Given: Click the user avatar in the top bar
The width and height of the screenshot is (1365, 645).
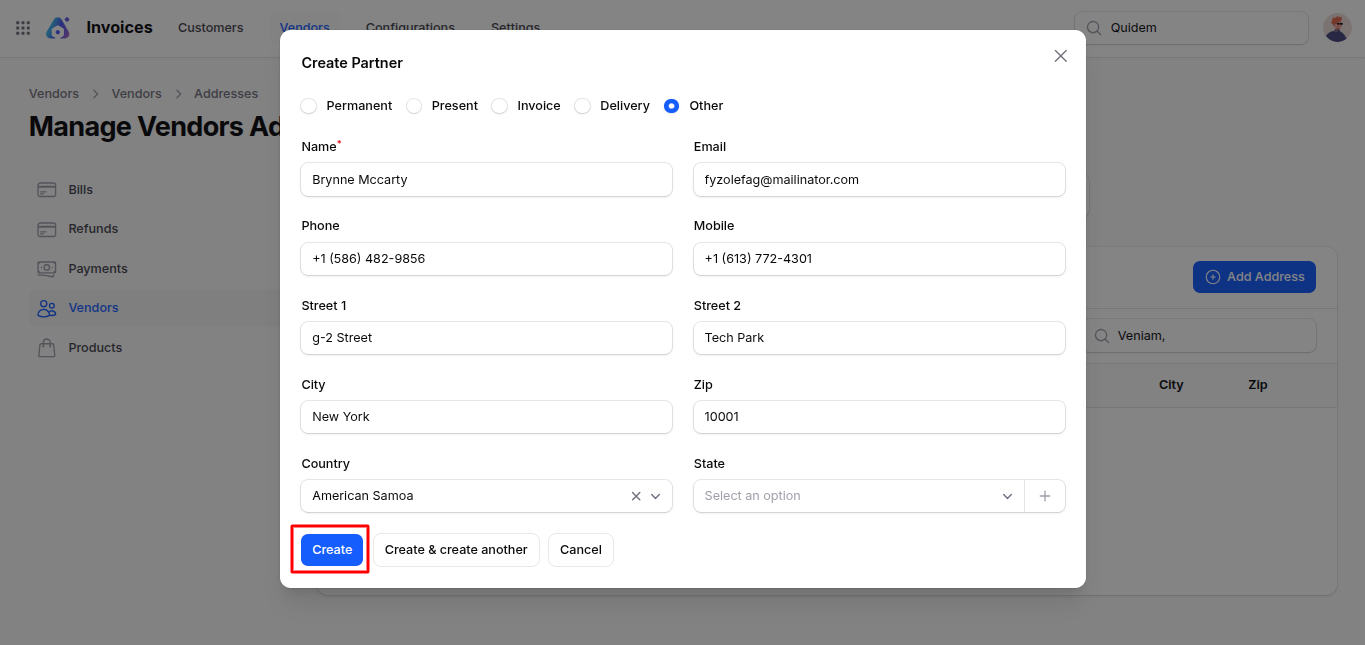Looking at the screenshot, I should coord(1337,27).
